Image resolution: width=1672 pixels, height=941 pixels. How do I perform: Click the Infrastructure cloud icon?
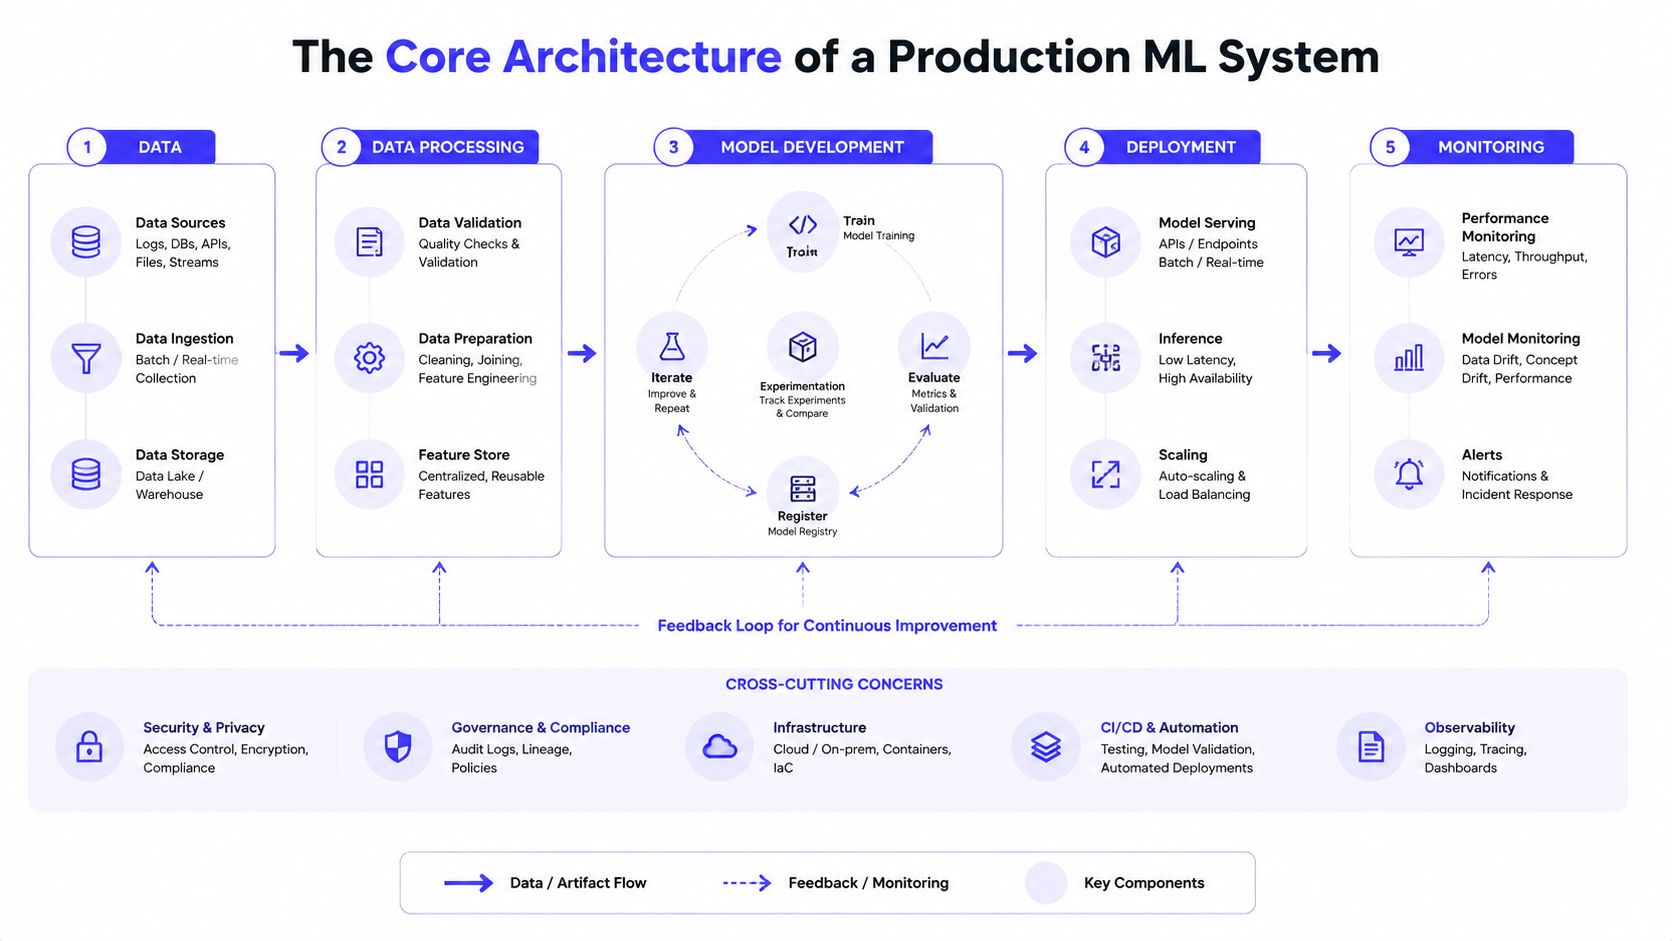point(720,747)
